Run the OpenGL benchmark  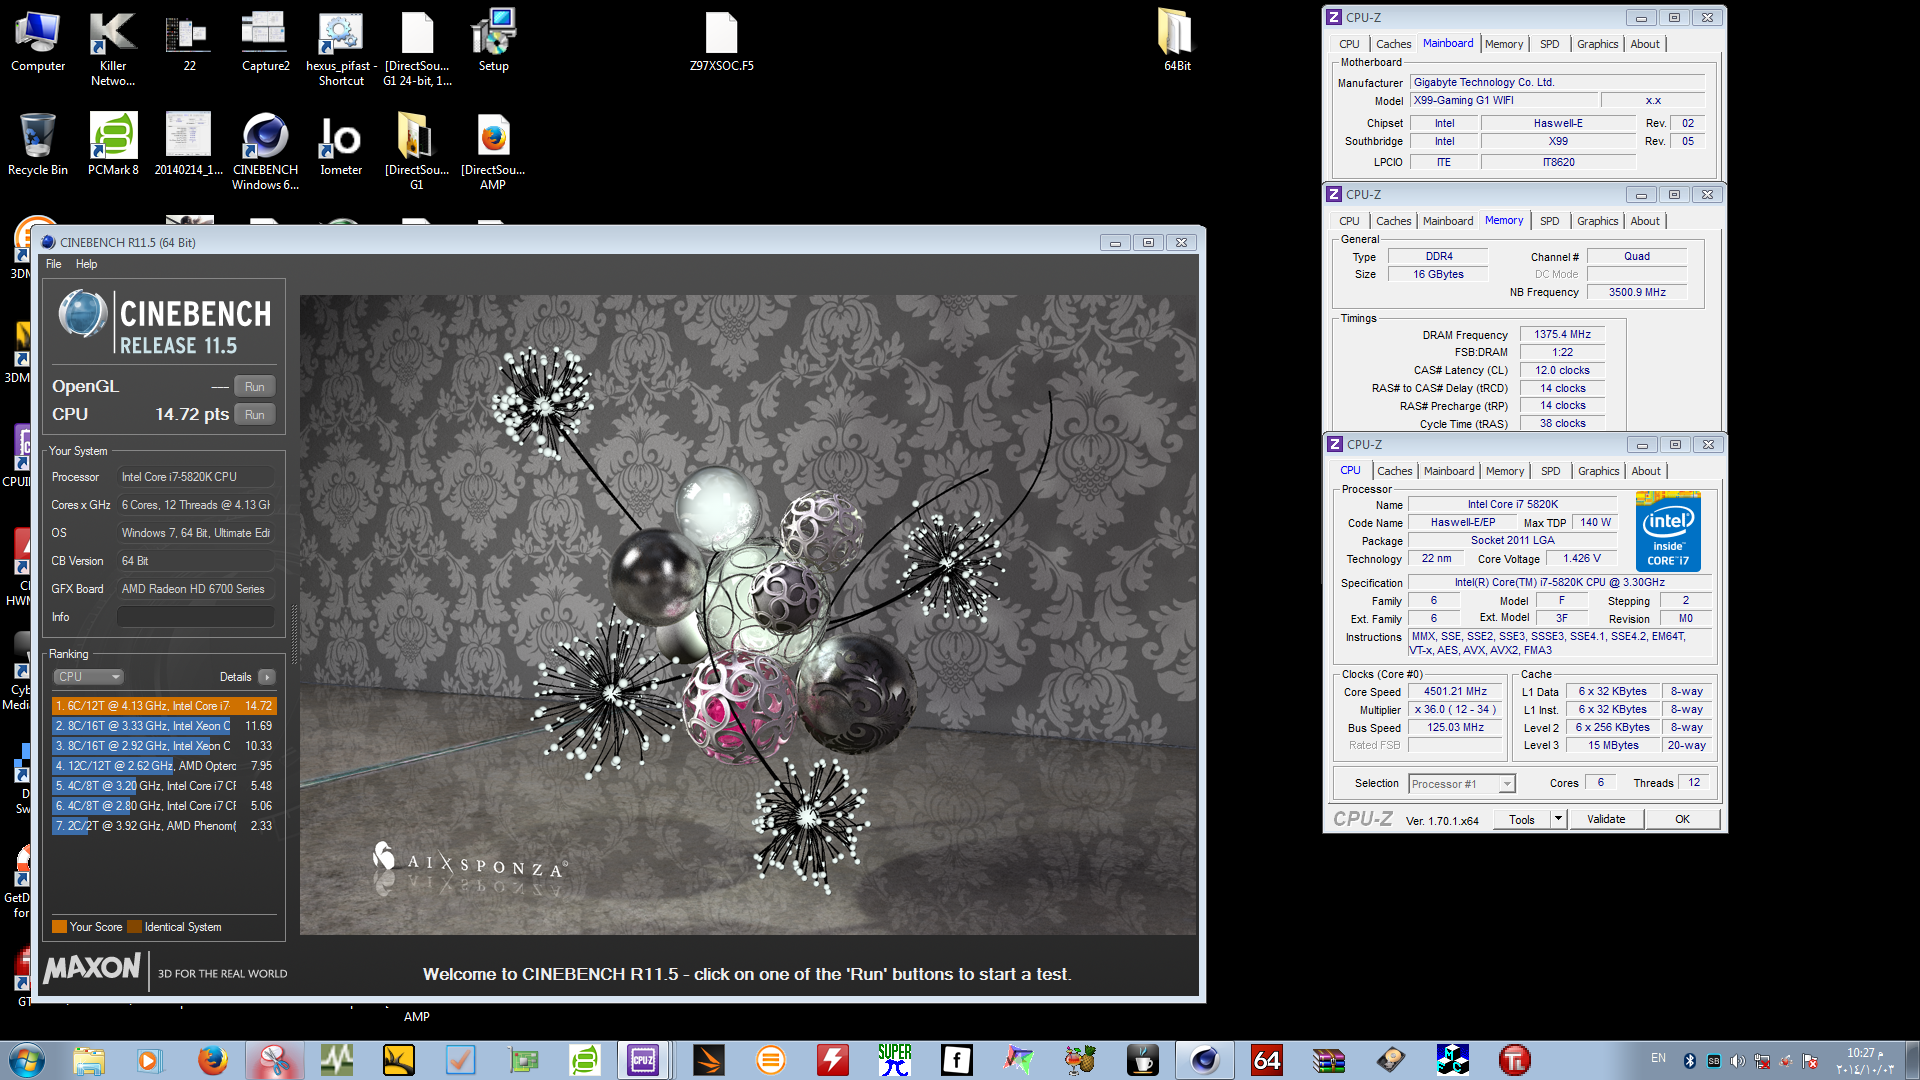click(x=255, y=387)
